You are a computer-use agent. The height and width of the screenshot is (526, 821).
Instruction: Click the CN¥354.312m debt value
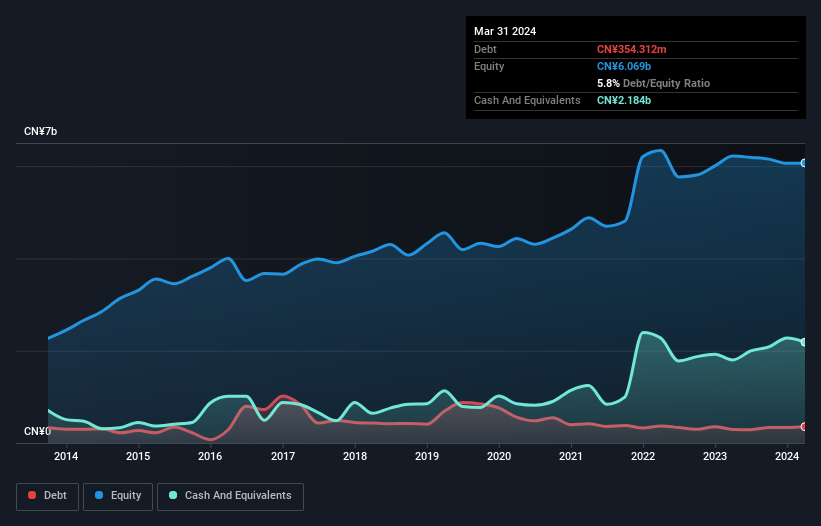631,49
